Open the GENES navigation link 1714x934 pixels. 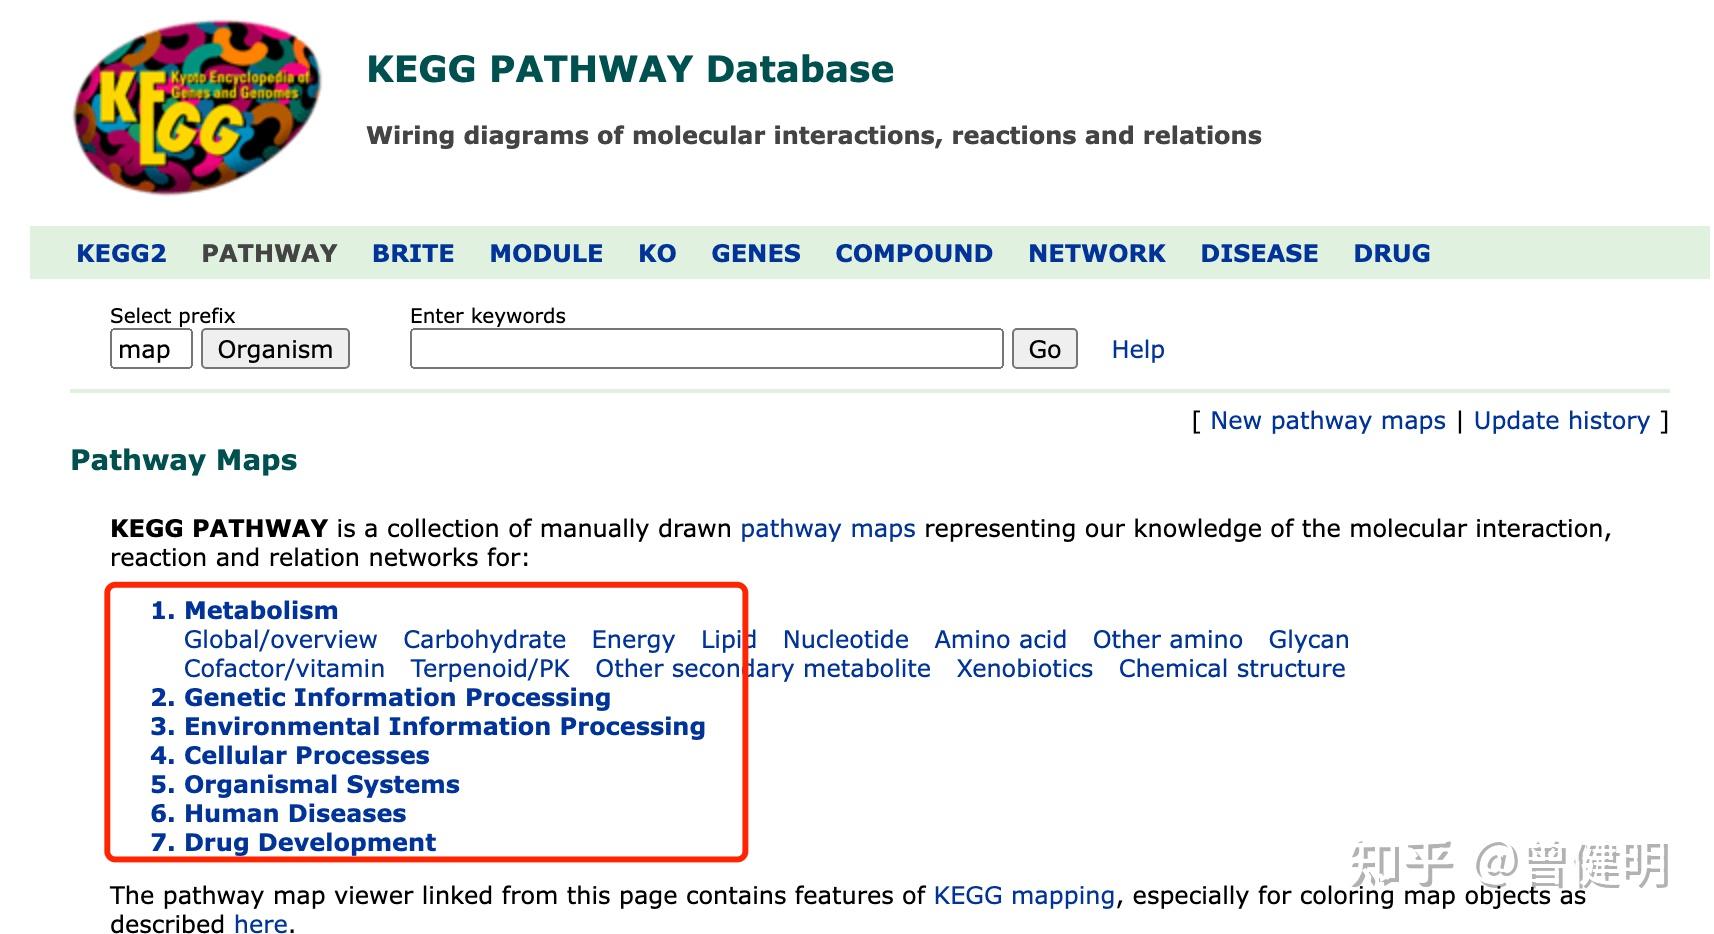coord(756,254)
